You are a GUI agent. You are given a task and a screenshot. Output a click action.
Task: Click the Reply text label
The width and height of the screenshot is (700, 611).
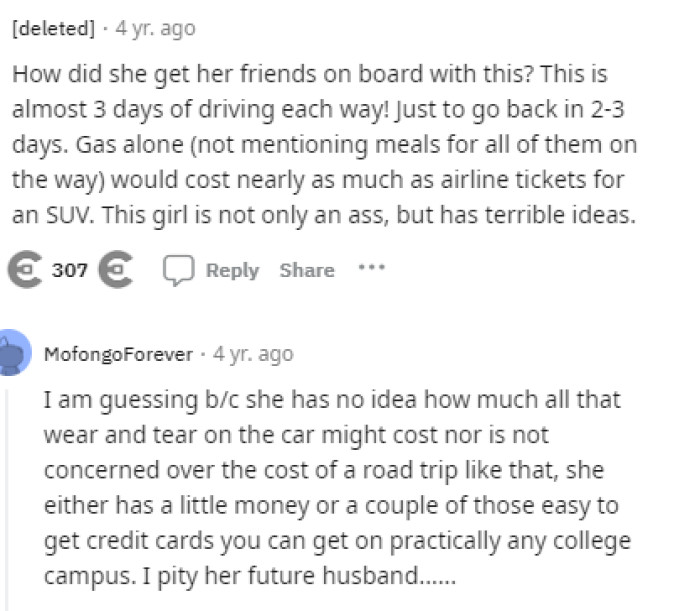tap(231, 271)
